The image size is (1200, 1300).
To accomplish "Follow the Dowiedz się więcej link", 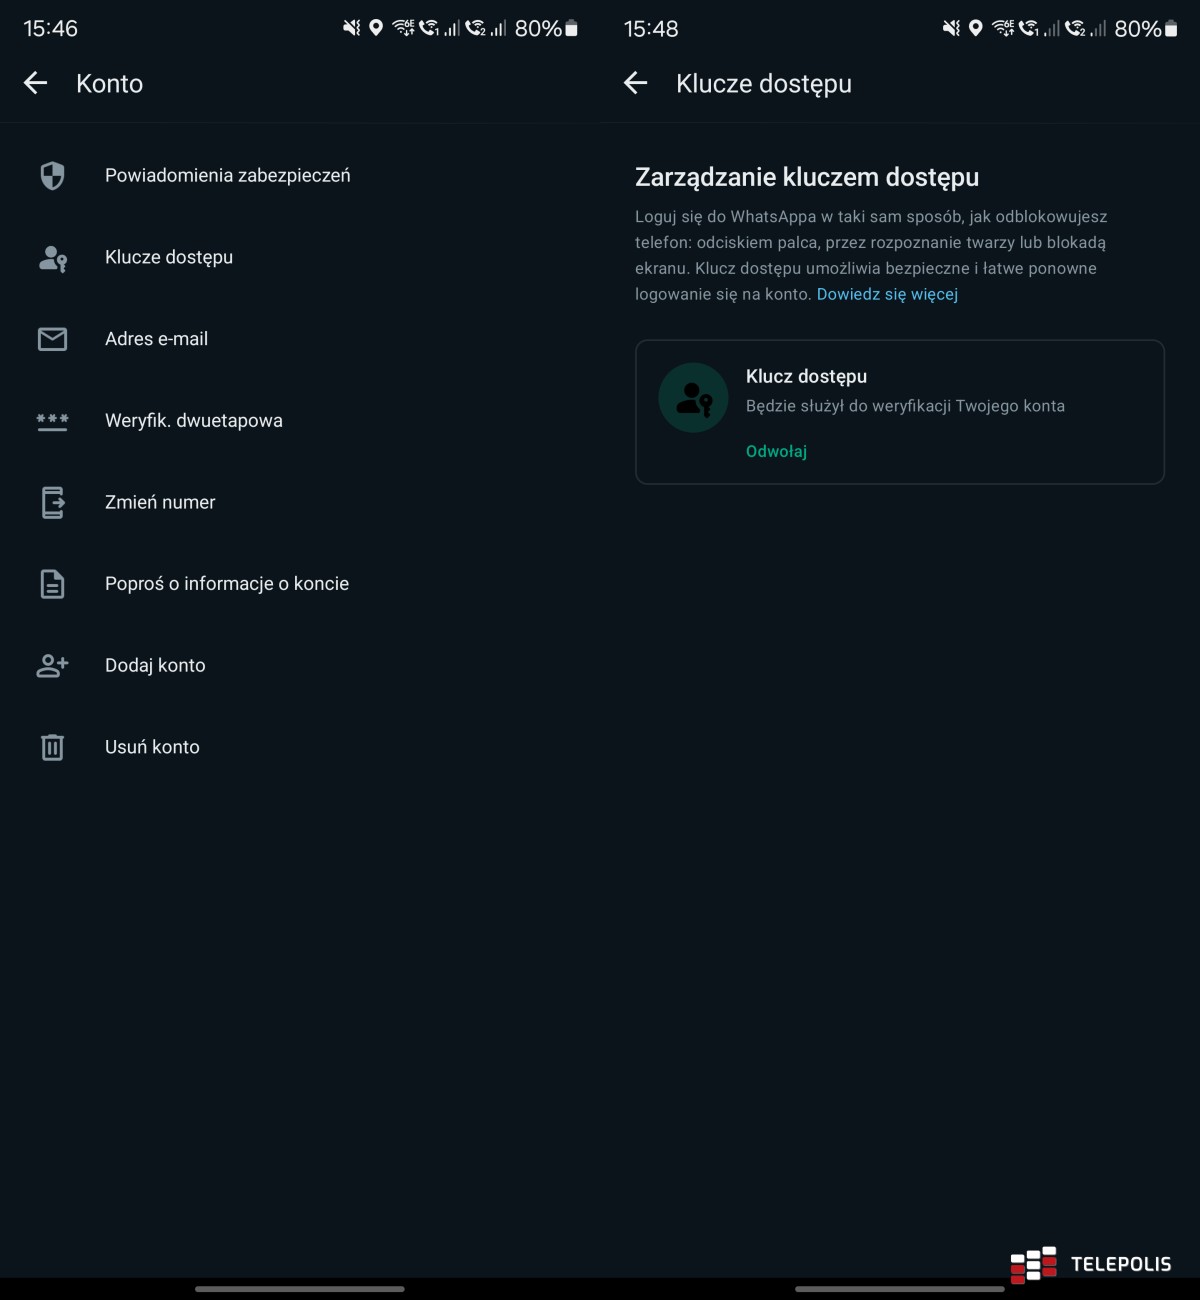I will [887, 295].
